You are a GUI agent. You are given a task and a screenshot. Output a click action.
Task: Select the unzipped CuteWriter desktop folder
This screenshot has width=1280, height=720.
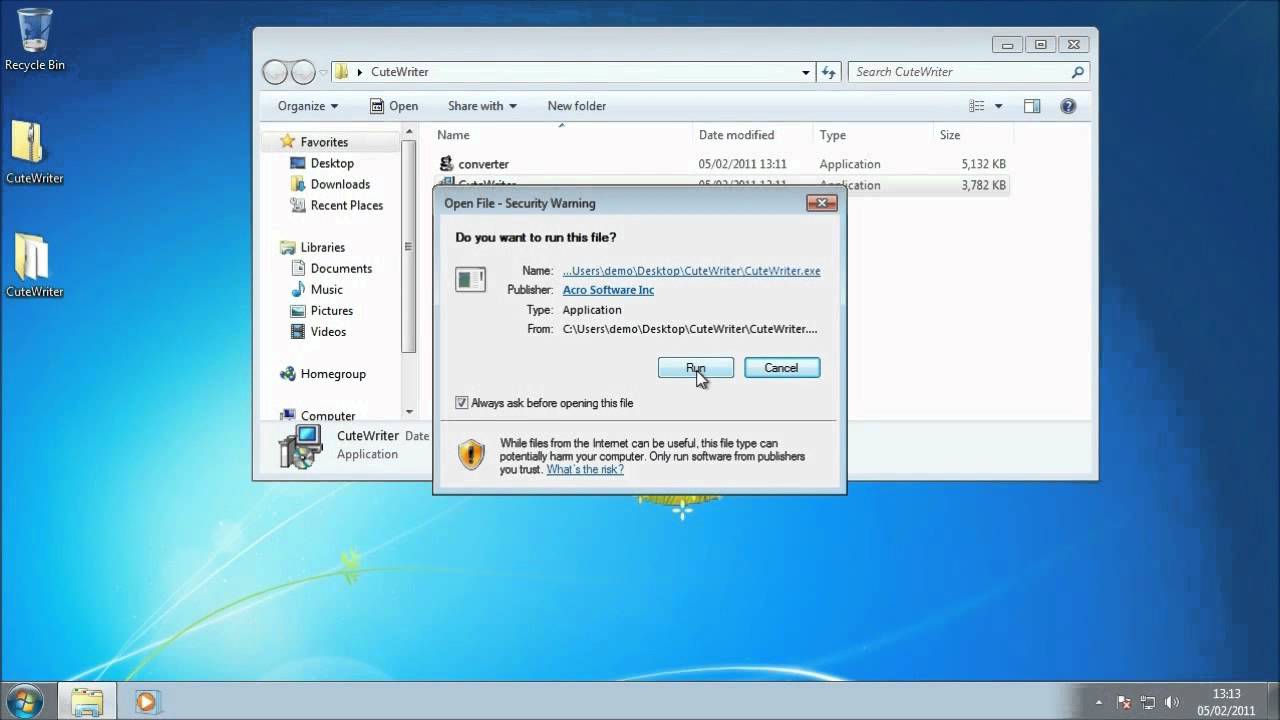coord(34,266)
